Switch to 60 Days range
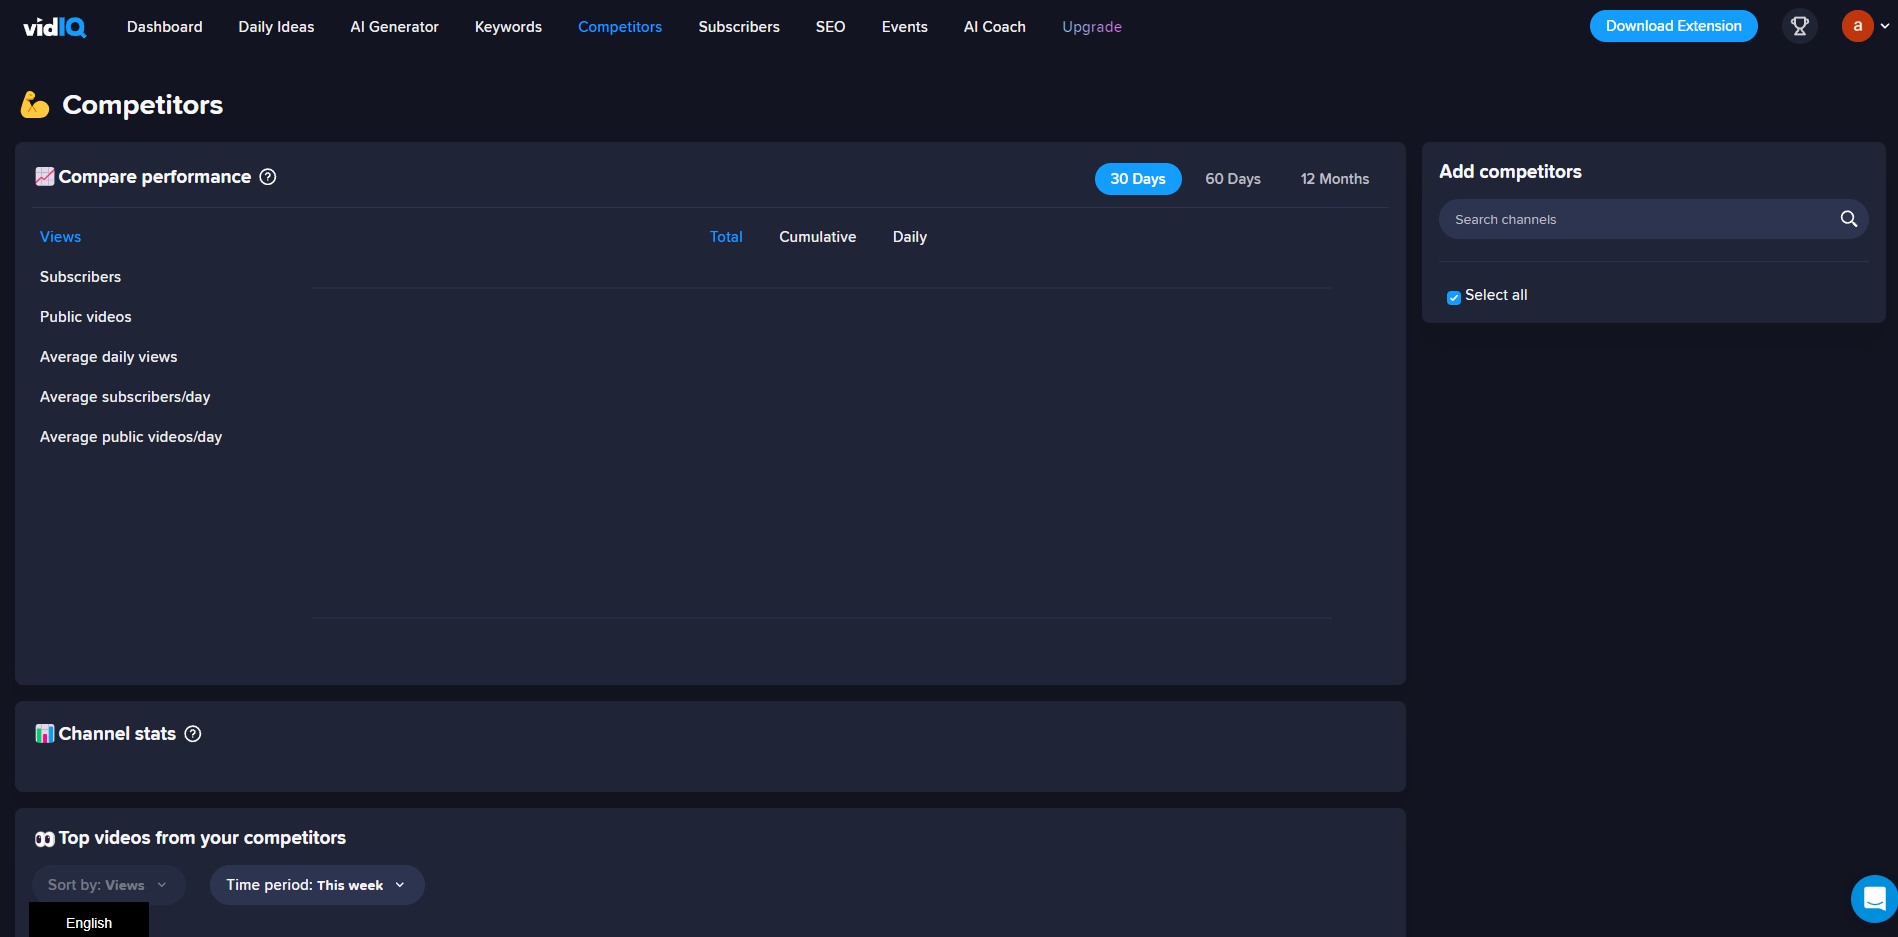The height and width of the screenshot is (937, 1898). (1233, 179)
